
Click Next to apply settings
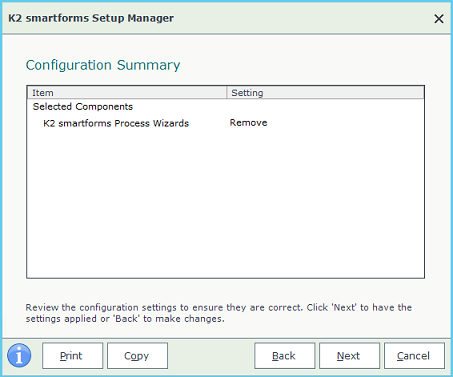point(349,356)
